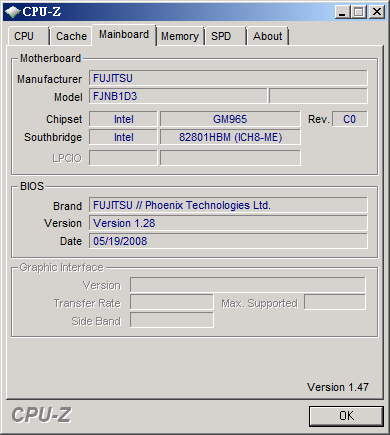Click the first empty LPCIO field
Image resolution: width=390 pixels, height=435 pixels.
pyautogui.click(x=123, y=158)
